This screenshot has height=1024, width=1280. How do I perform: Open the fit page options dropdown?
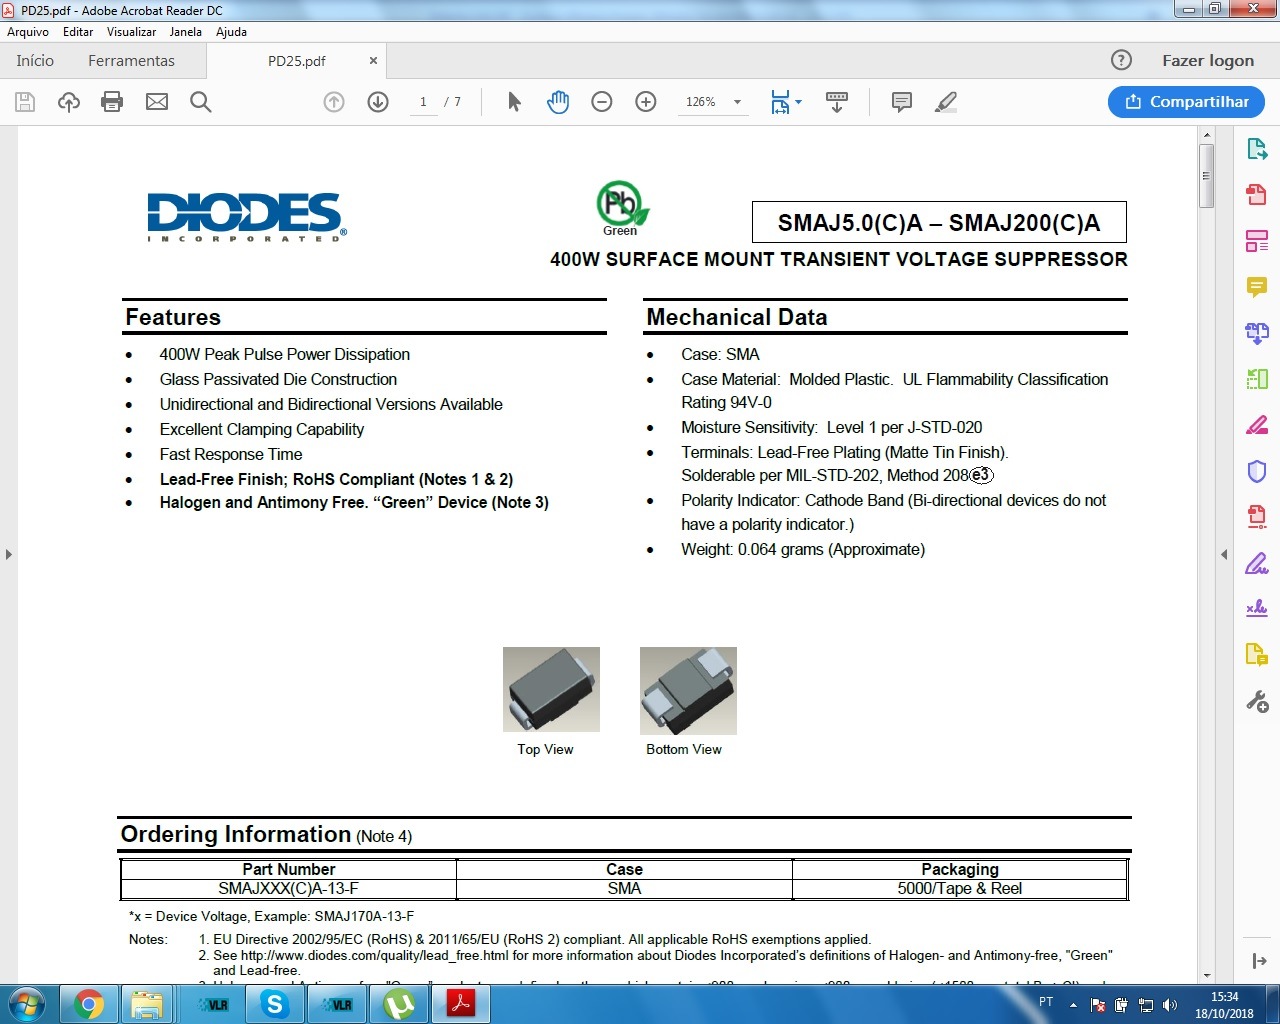click(798, 102)
